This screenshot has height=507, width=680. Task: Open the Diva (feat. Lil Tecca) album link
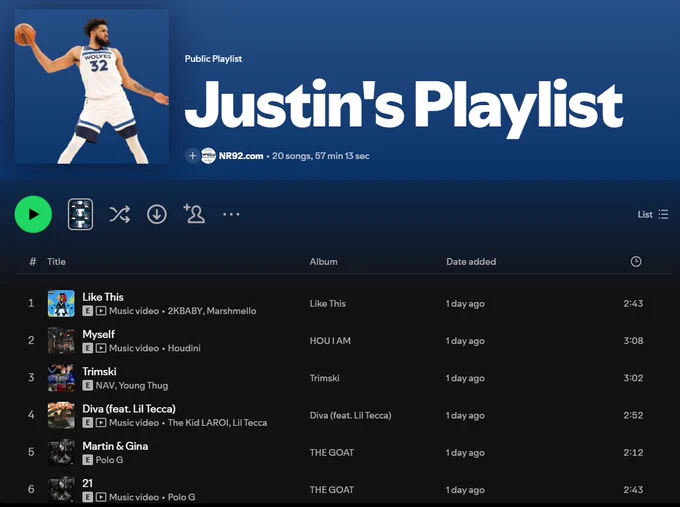pyautogui.click(x=350, y=415)
